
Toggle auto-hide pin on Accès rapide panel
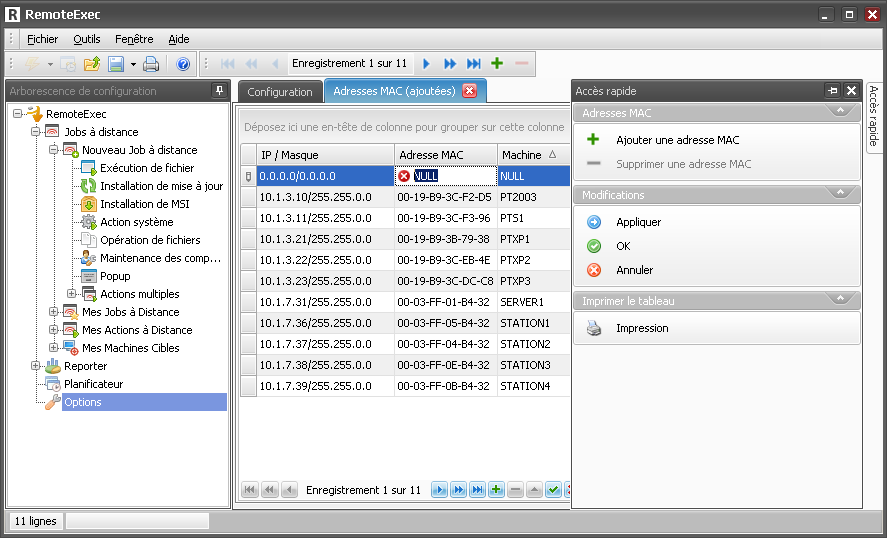coord(832,91)
